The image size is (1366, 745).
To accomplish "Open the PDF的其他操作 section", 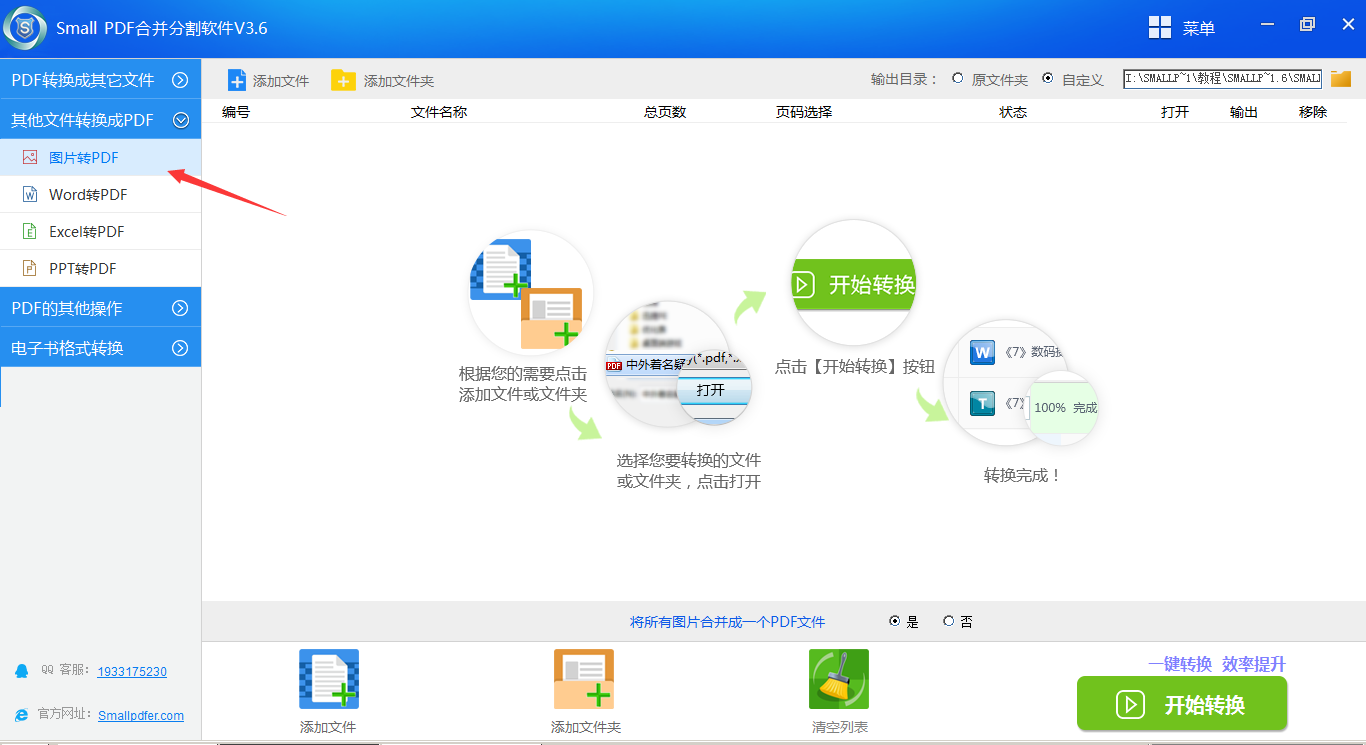I will coord(100,308).
